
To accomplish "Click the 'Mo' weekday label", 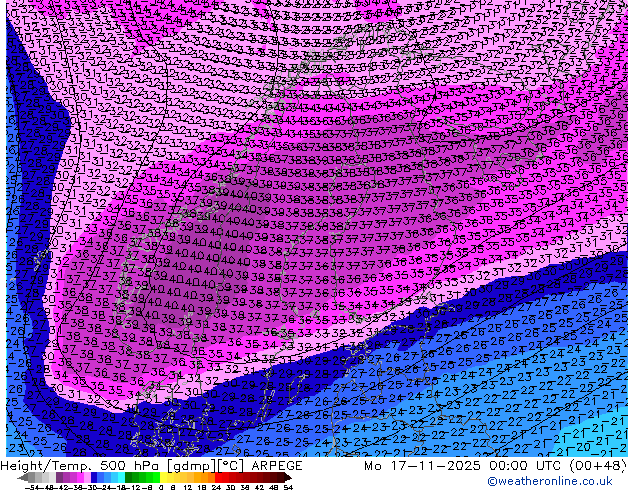I will (x=372, y=466).
